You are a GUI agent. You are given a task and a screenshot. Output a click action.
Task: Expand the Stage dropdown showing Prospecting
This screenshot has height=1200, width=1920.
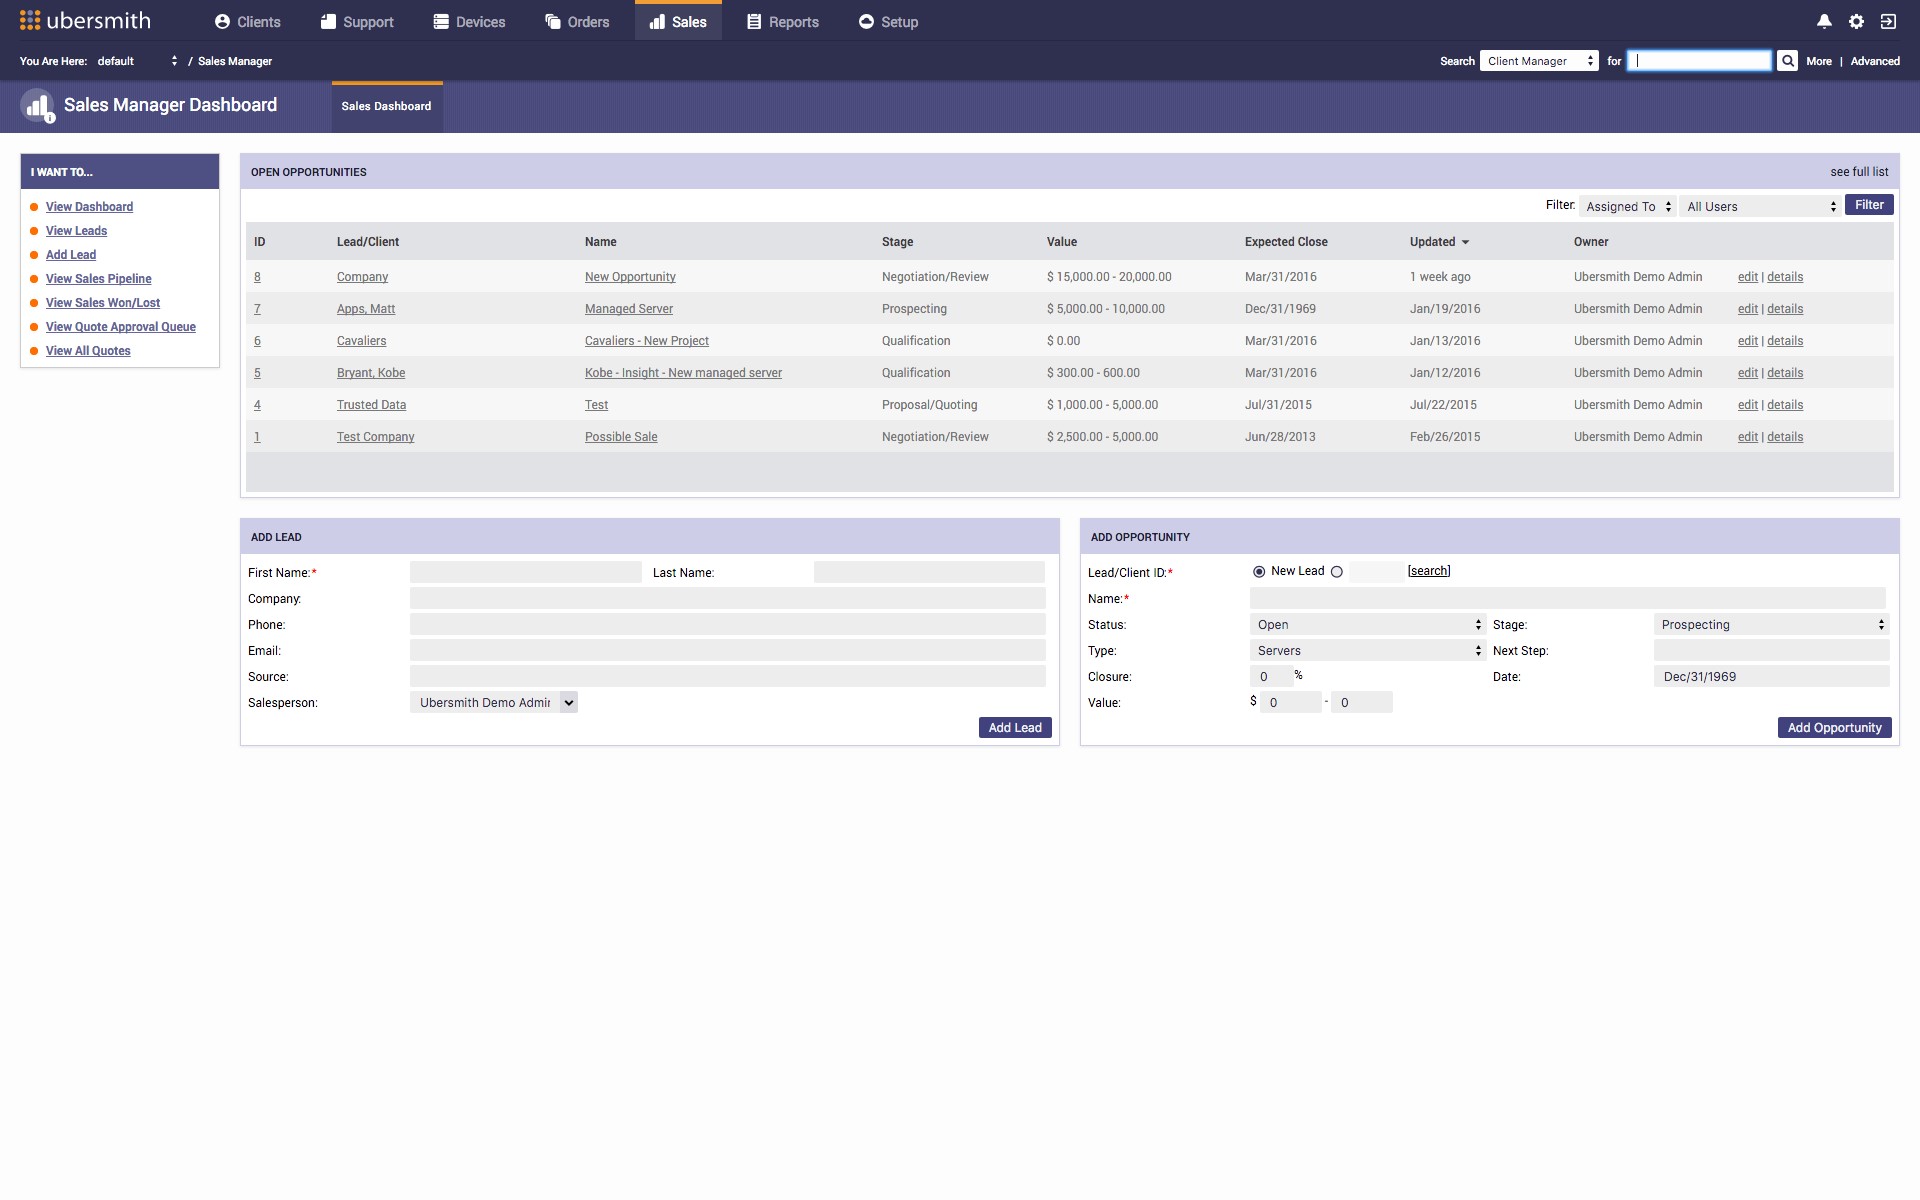click(x=1771, y=625)
